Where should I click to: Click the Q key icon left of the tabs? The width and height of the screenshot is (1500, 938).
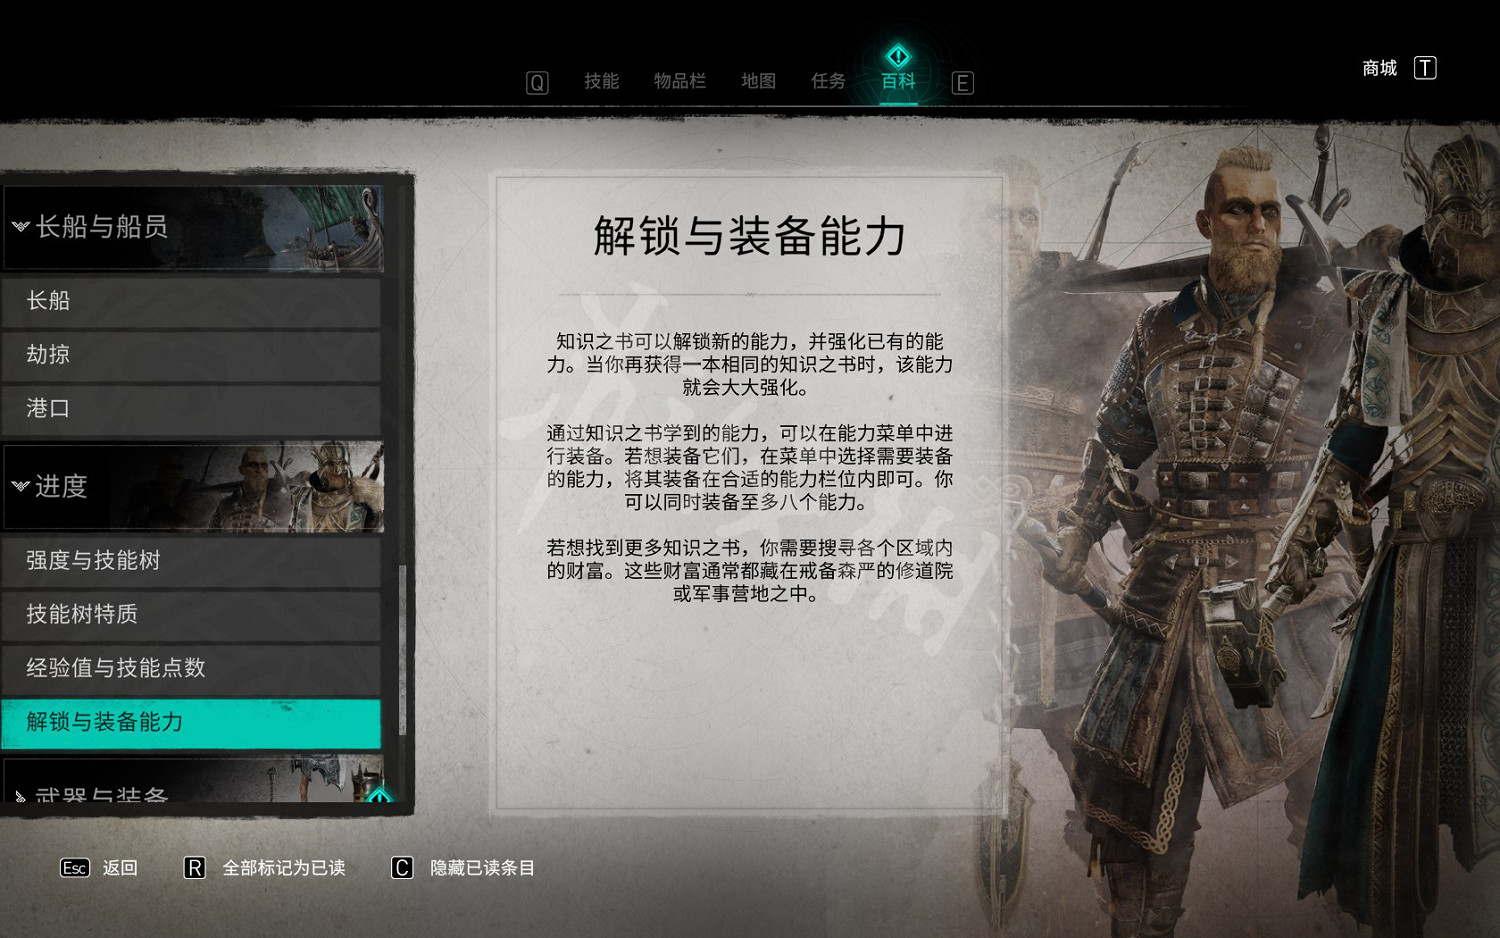537,83
